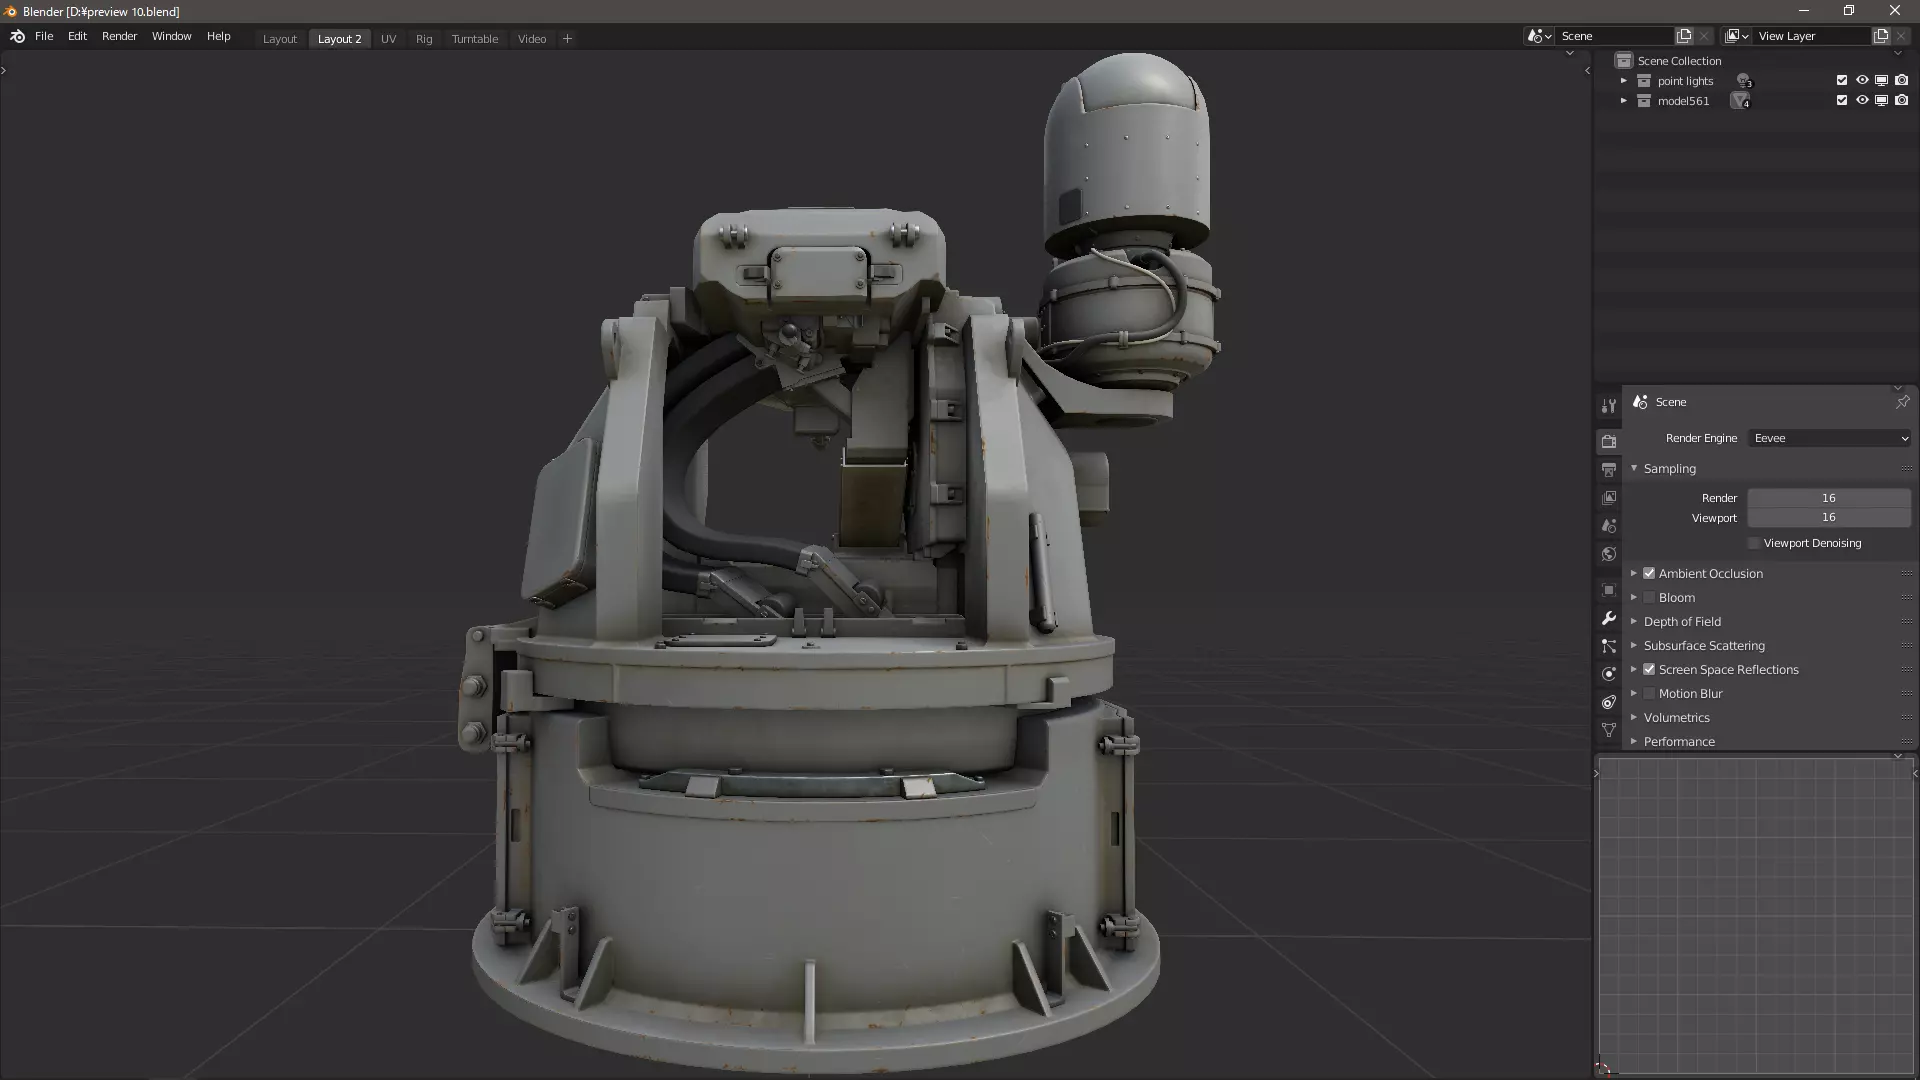The width and height of the screenshot is (1920, 1080).
Task: Click the Viewport samples value field
Action: click(1829, 518)
